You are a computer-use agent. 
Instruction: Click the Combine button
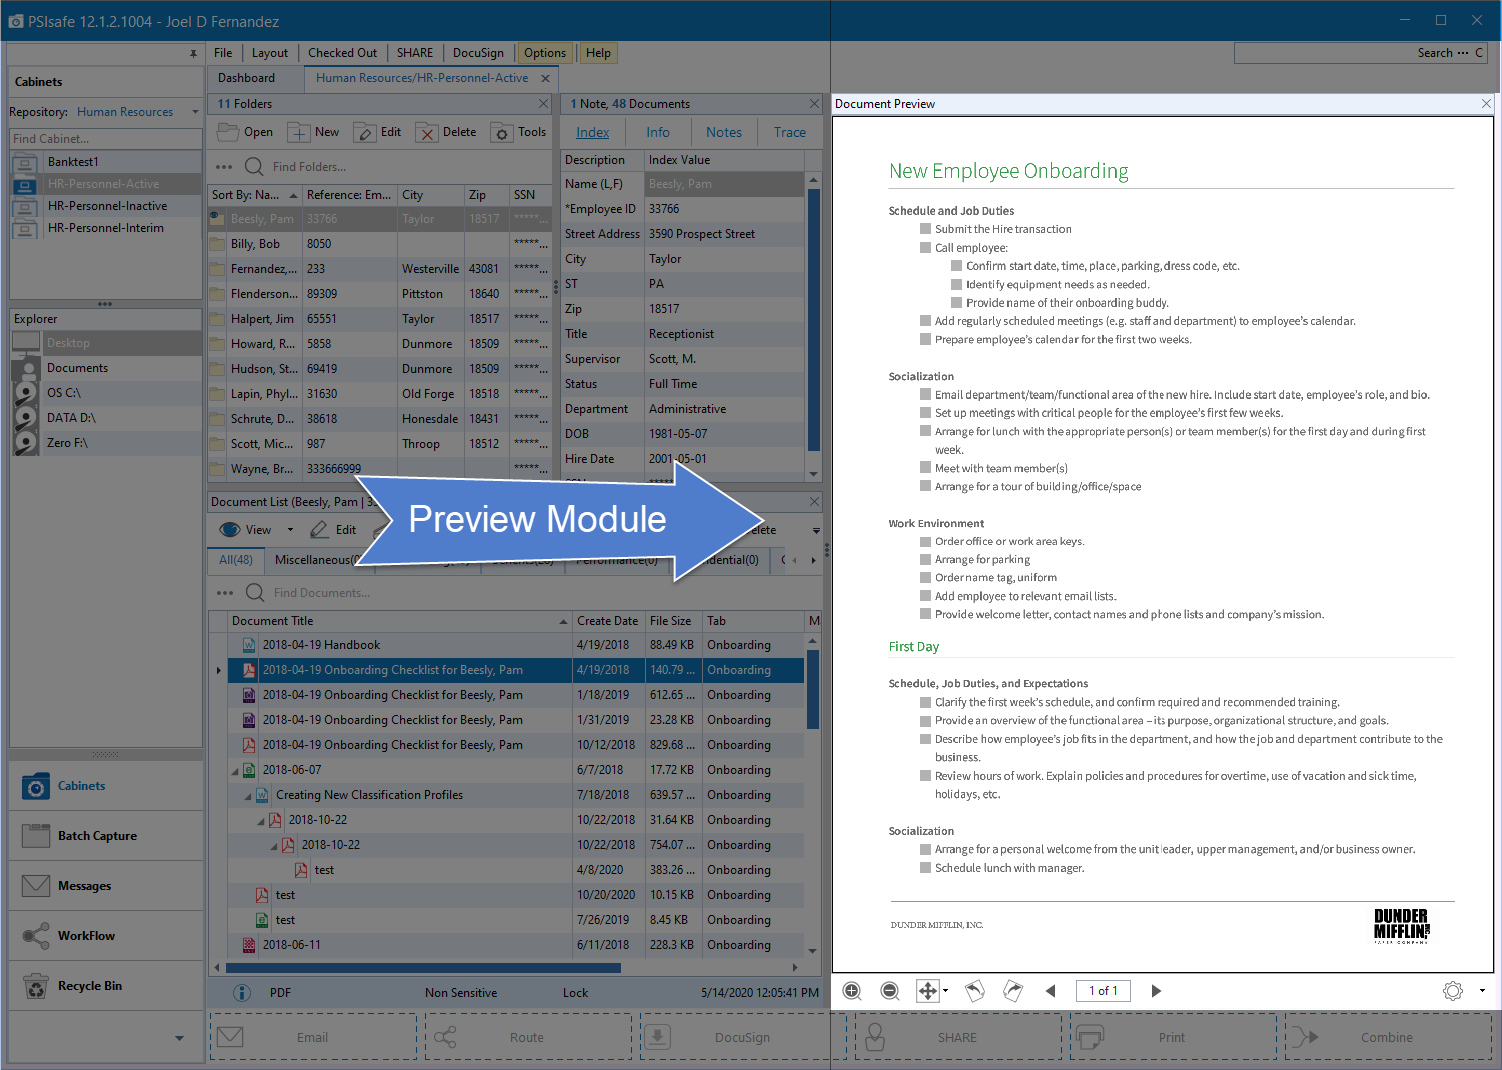(1386, 1037)
